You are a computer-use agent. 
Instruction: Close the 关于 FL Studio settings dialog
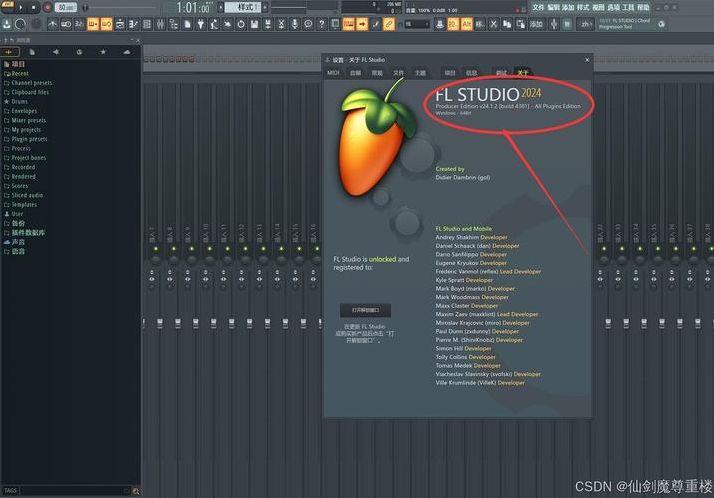pyautogui.click(x=586, y=60)
